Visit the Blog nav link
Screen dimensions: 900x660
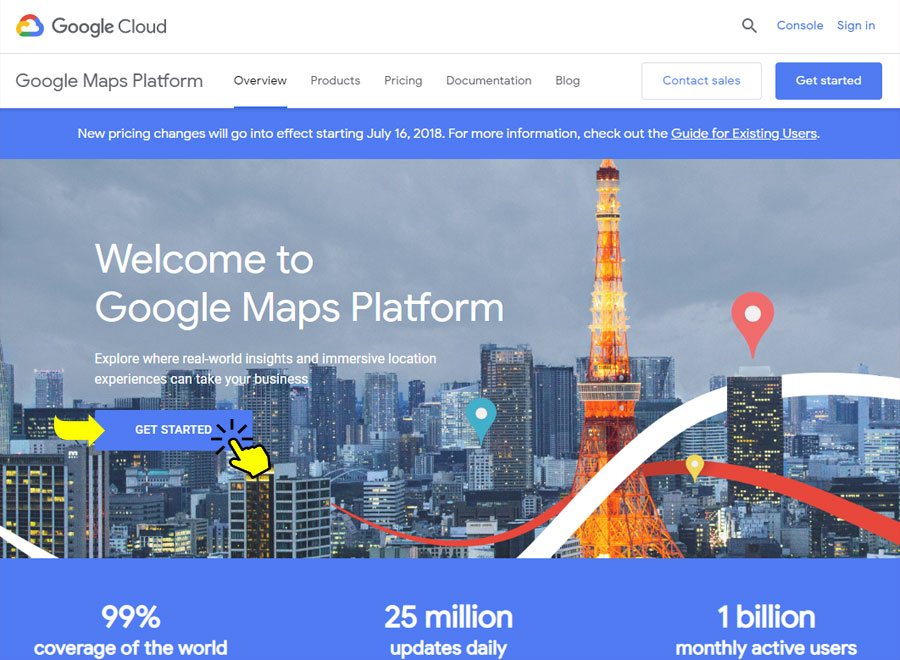coord(568,81)
